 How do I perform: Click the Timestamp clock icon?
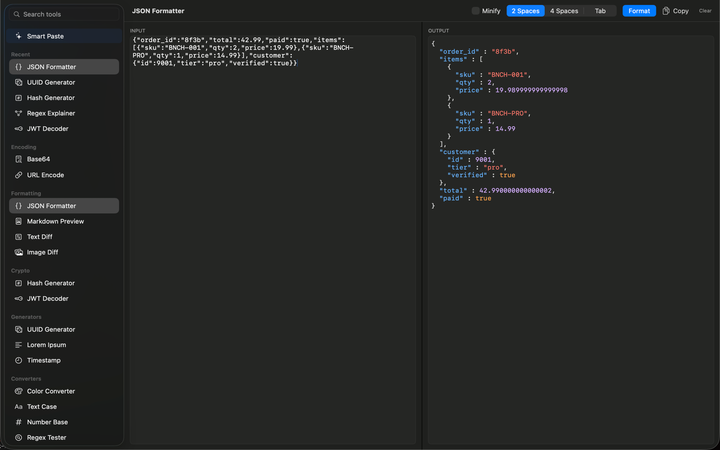(18, 360)
